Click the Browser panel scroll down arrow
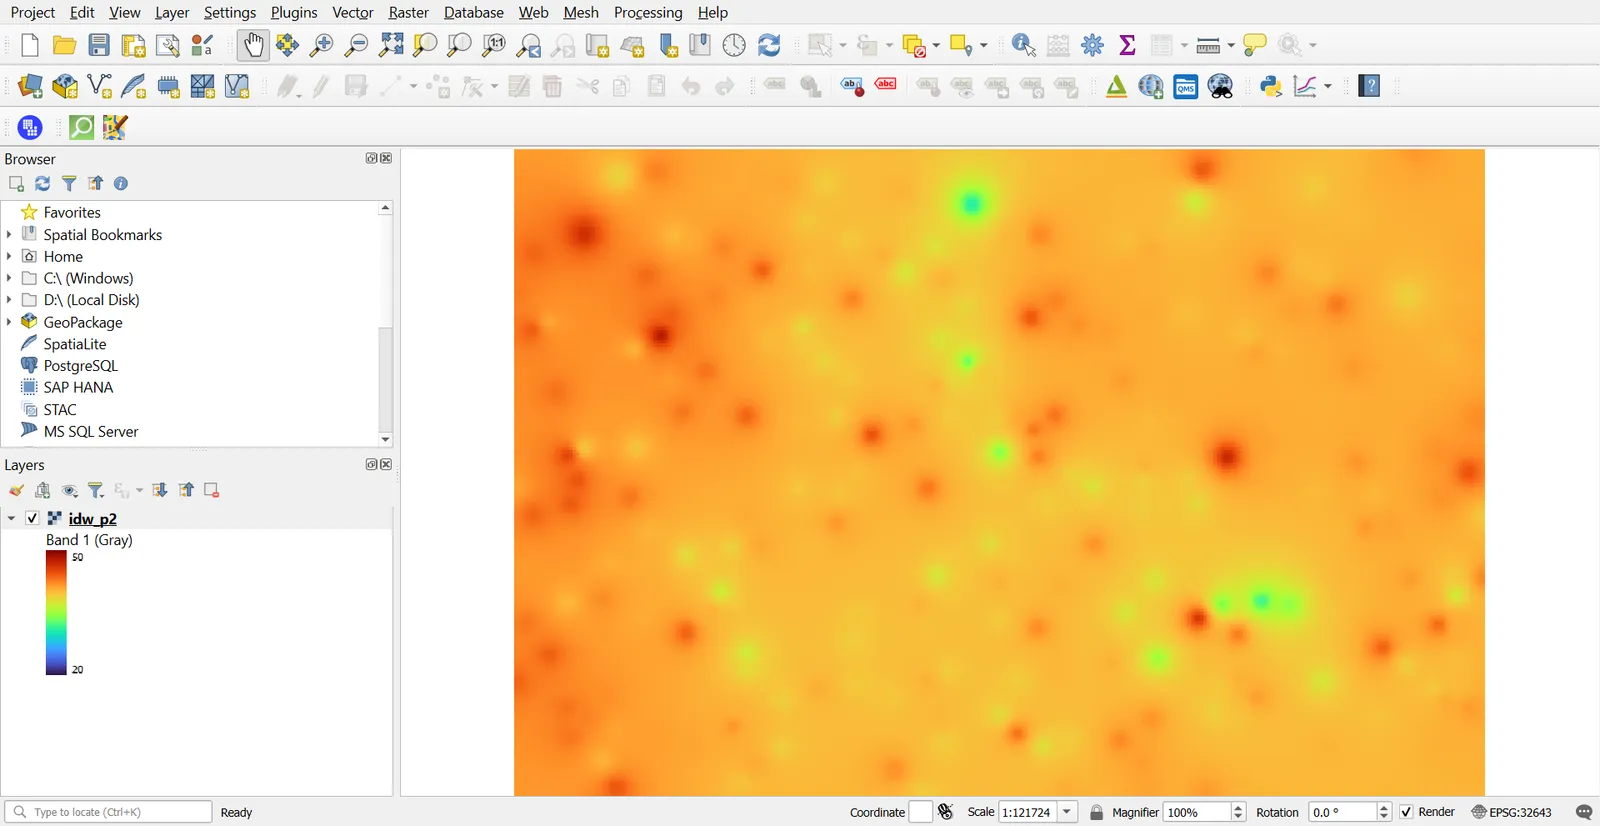 pos(385,439)
